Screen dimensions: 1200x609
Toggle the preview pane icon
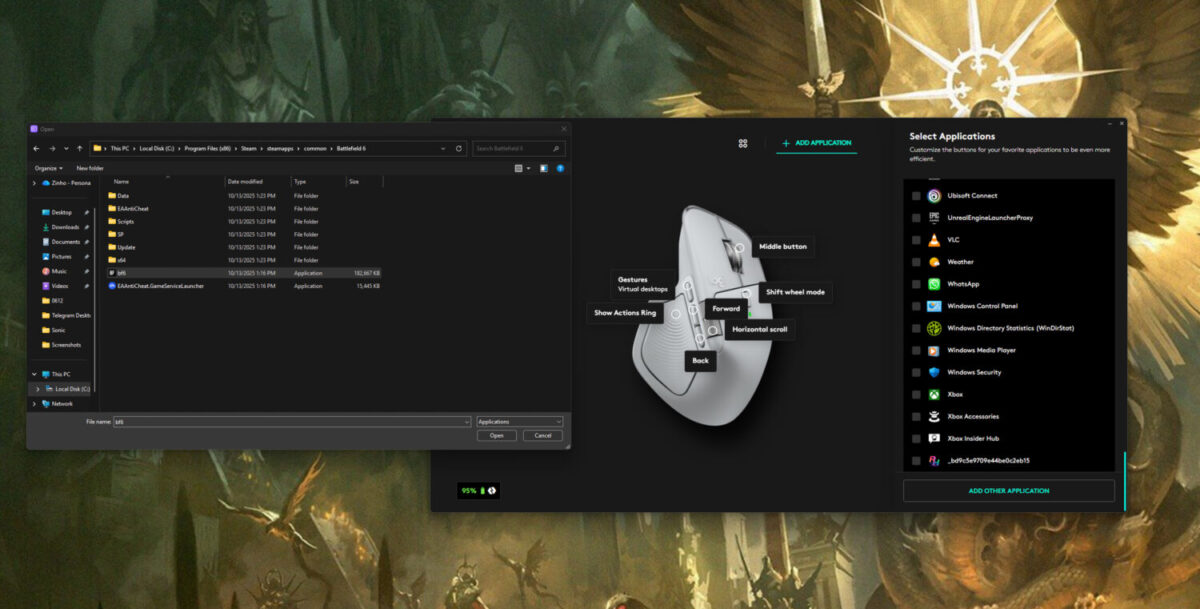[x=543, y=168]
